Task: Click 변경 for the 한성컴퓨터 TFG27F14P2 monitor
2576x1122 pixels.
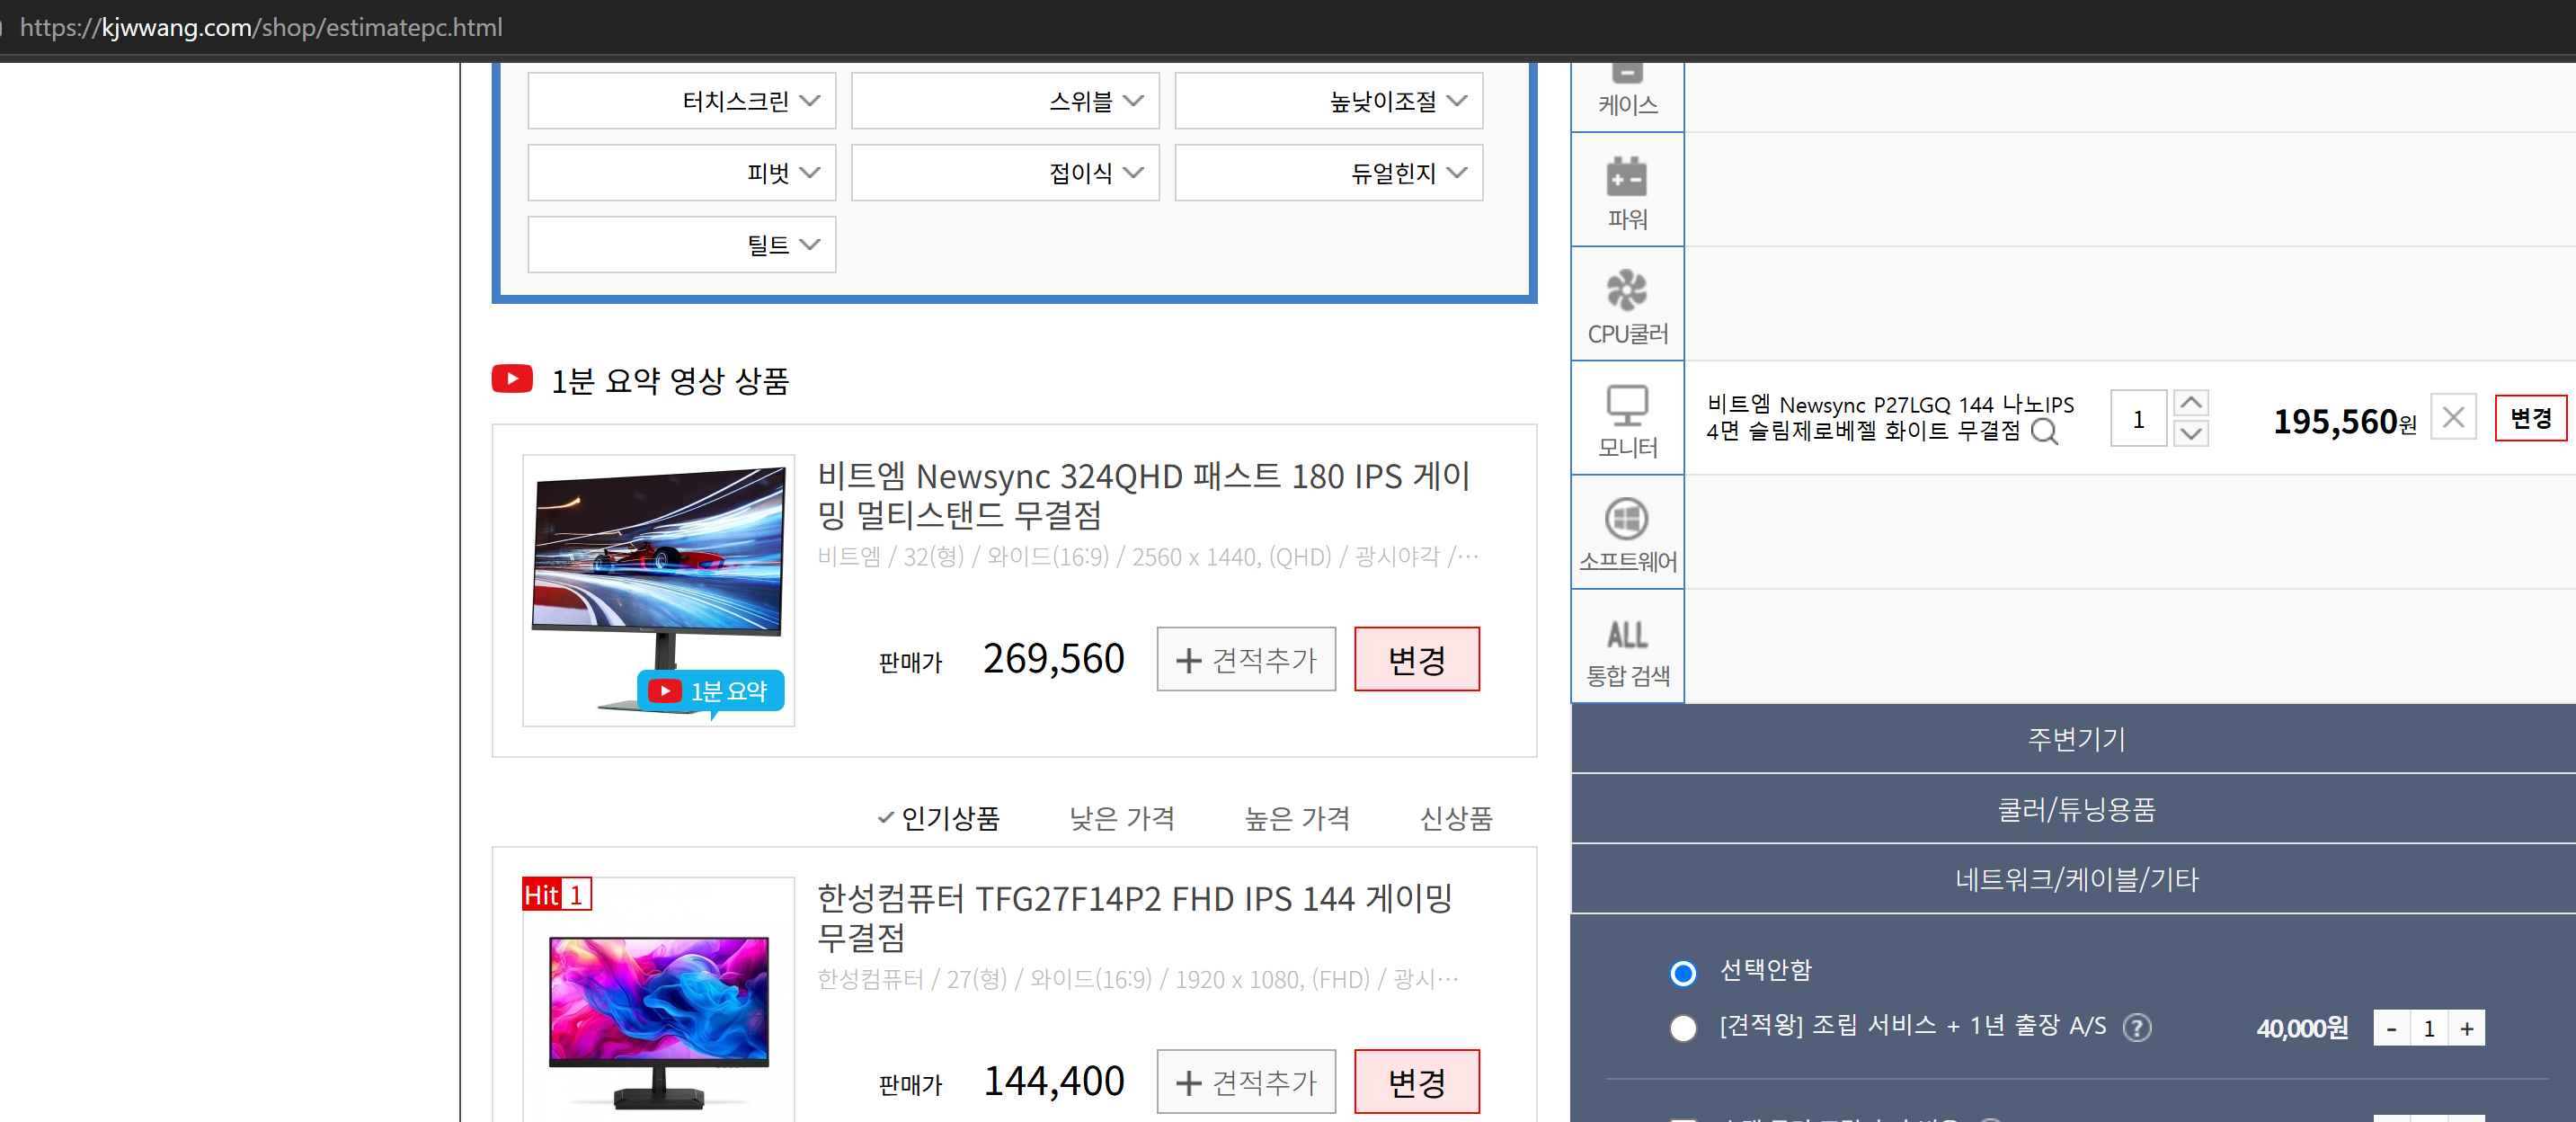Action: pos(1417,1081)
